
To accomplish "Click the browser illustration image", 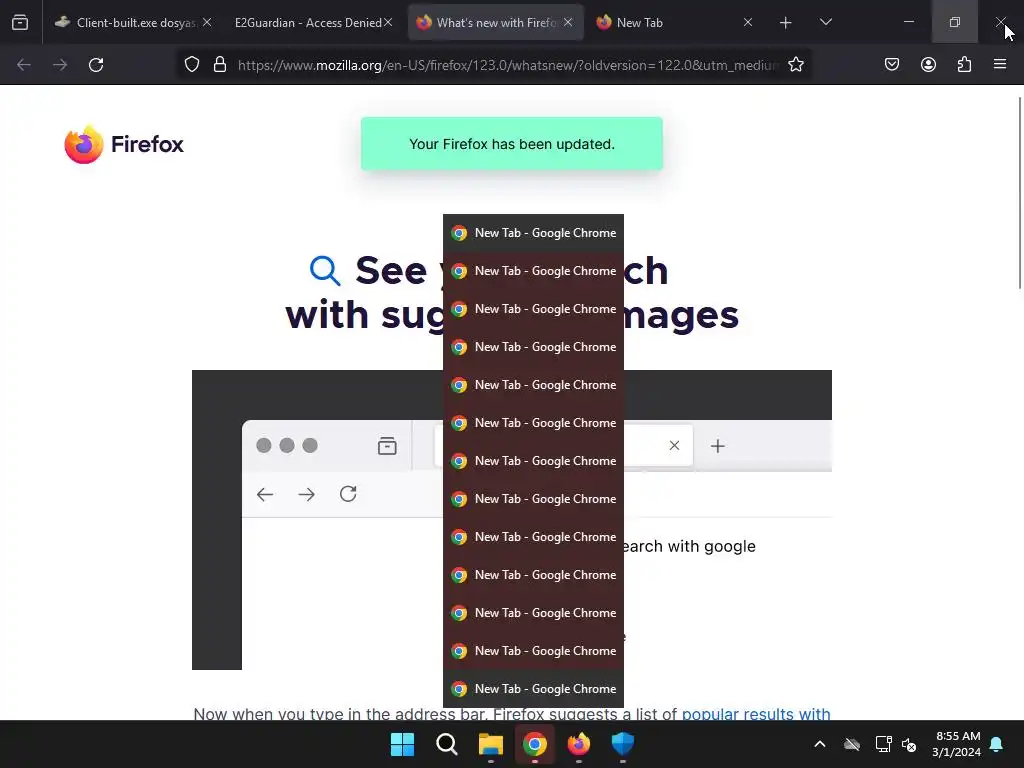I will tap(511, 520).
